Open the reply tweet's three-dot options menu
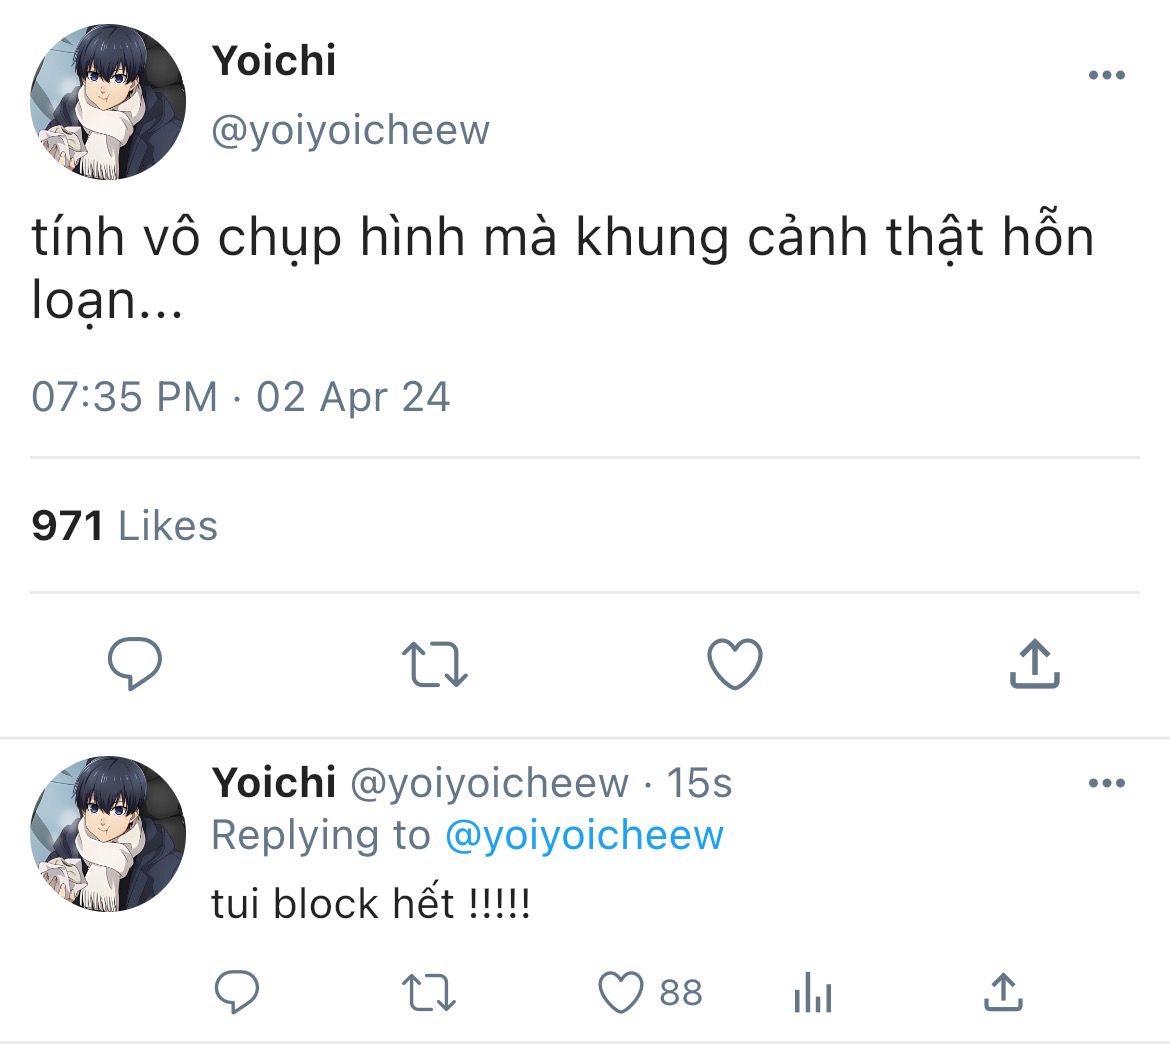The image size is (1170, 1044). [x=1107, y=783]
